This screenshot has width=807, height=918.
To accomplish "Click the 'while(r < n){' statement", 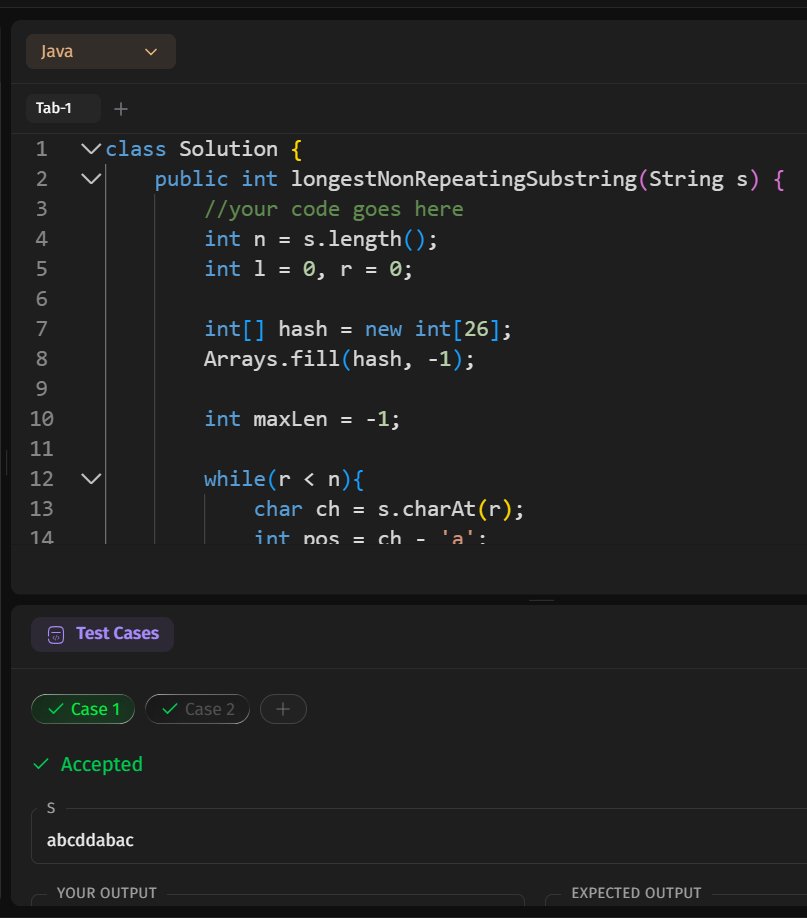I will point(284,479).
